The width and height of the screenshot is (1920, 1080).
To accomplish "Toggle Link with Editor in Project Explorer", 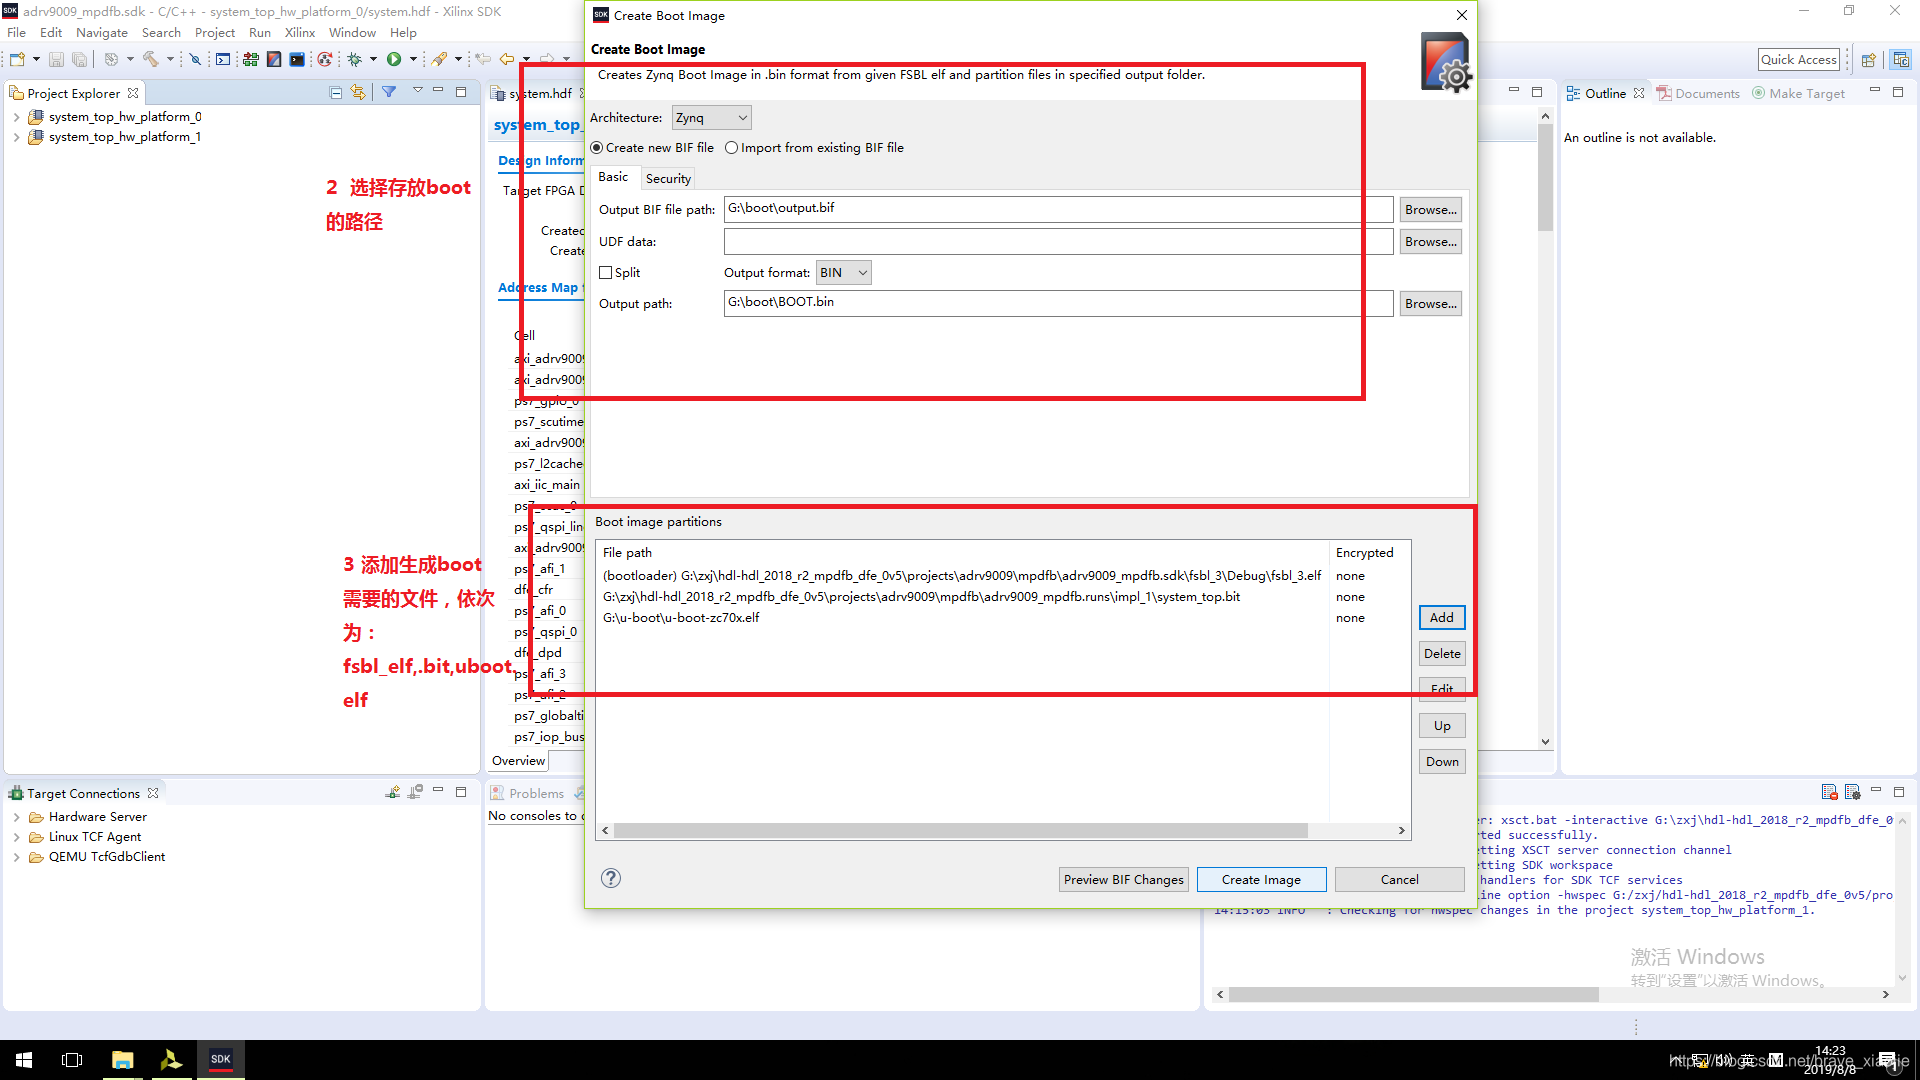I will point(358,93).
